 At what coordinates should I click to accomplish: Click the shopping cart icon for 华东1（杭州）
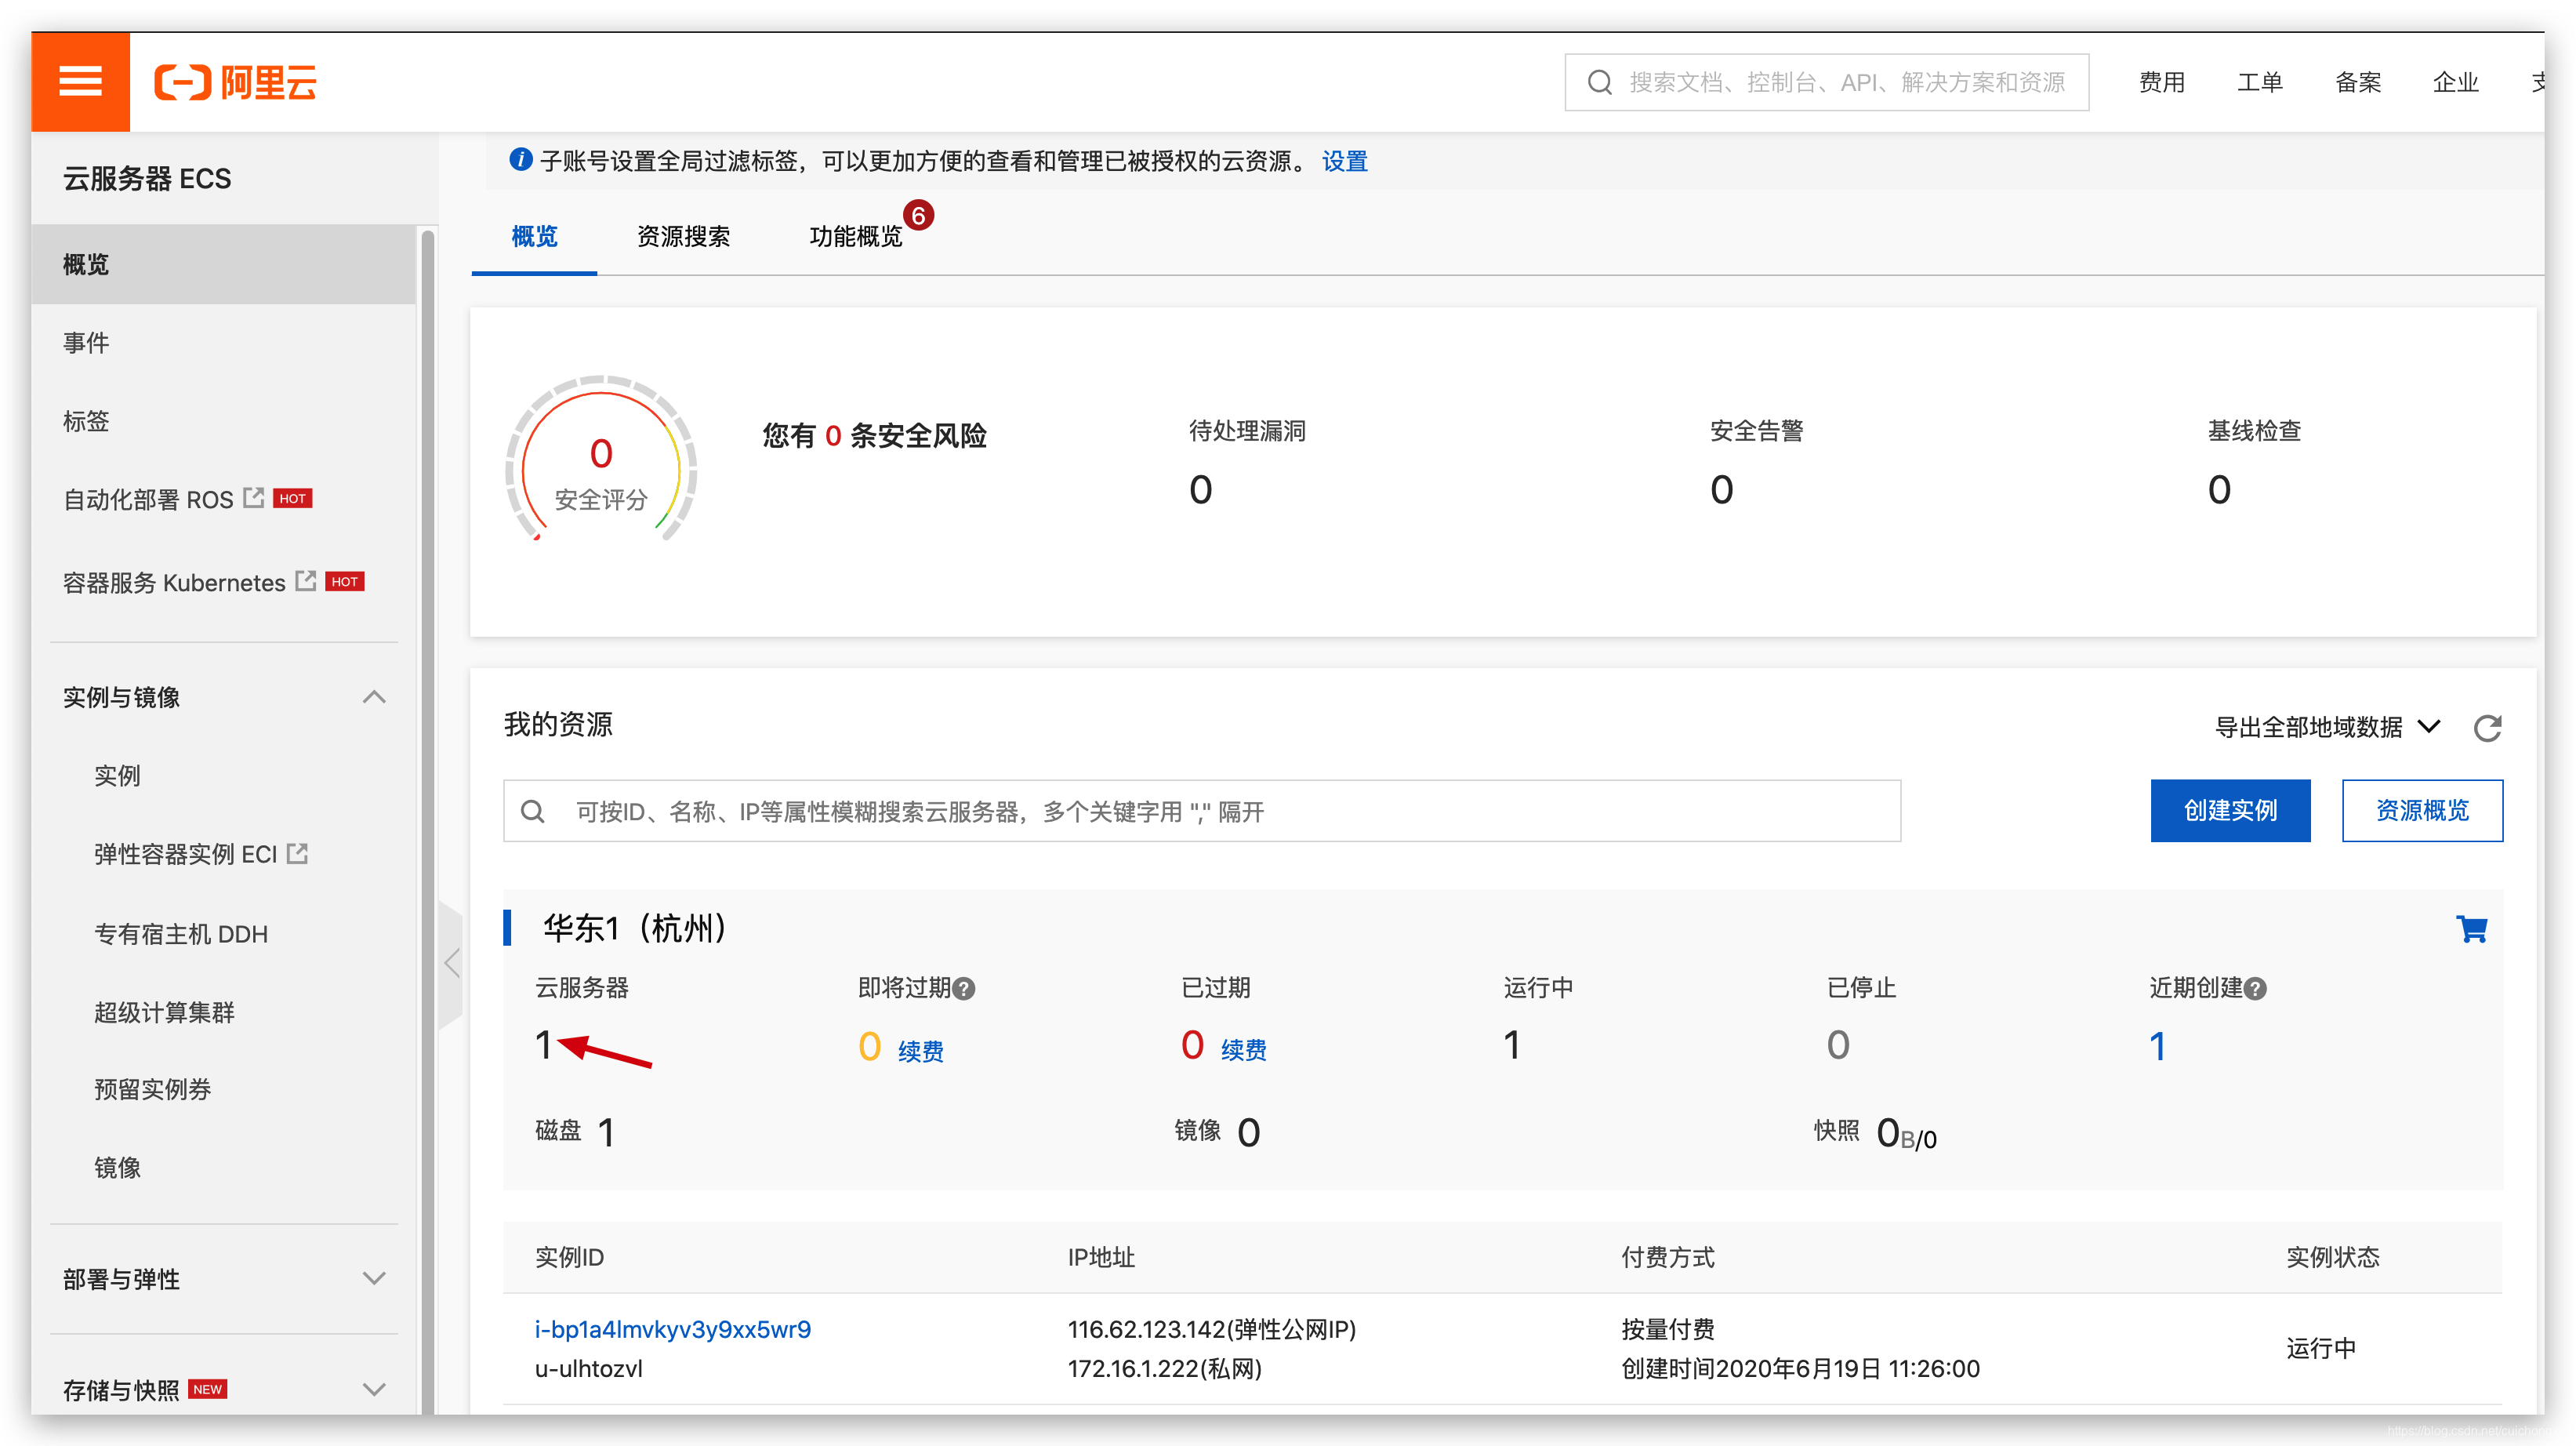2472,929
